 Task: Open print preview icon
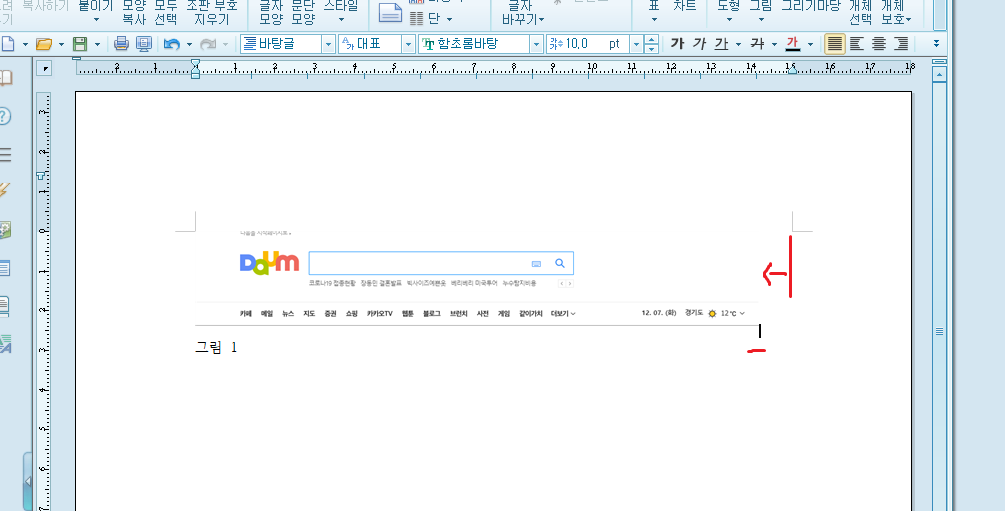coord(144,44)
